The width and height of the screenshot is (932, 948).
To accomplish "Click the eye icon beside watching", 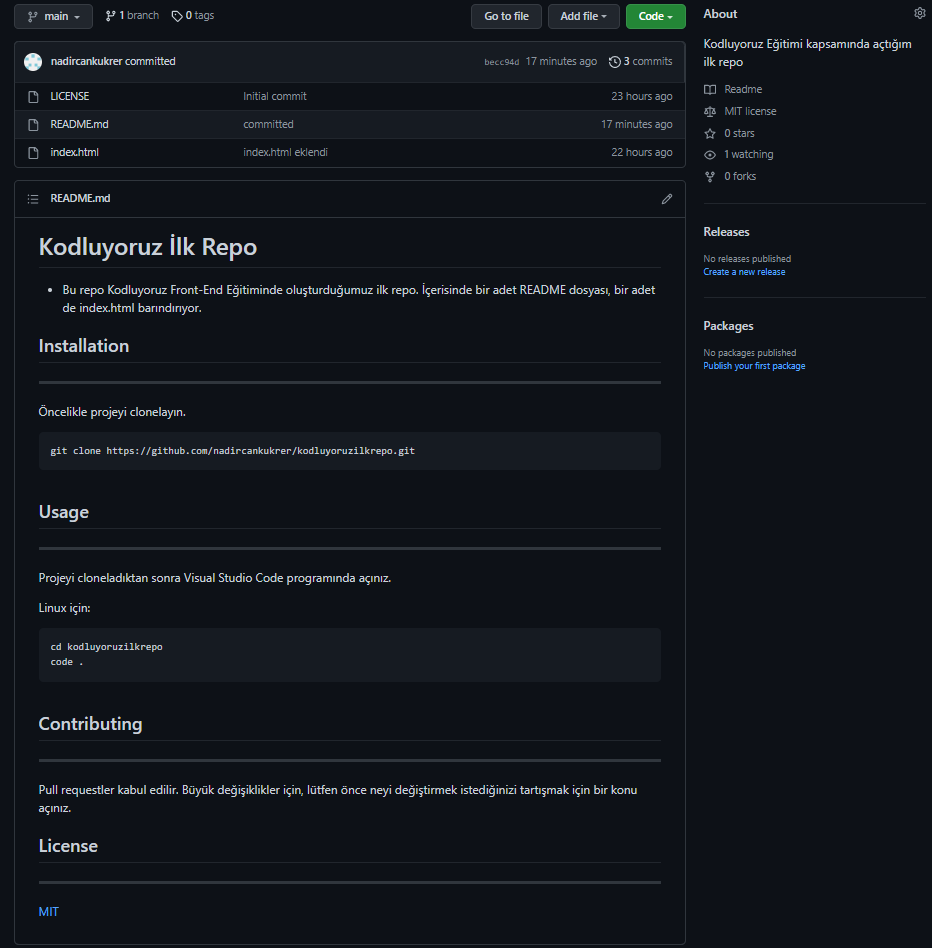I will 710,155.
